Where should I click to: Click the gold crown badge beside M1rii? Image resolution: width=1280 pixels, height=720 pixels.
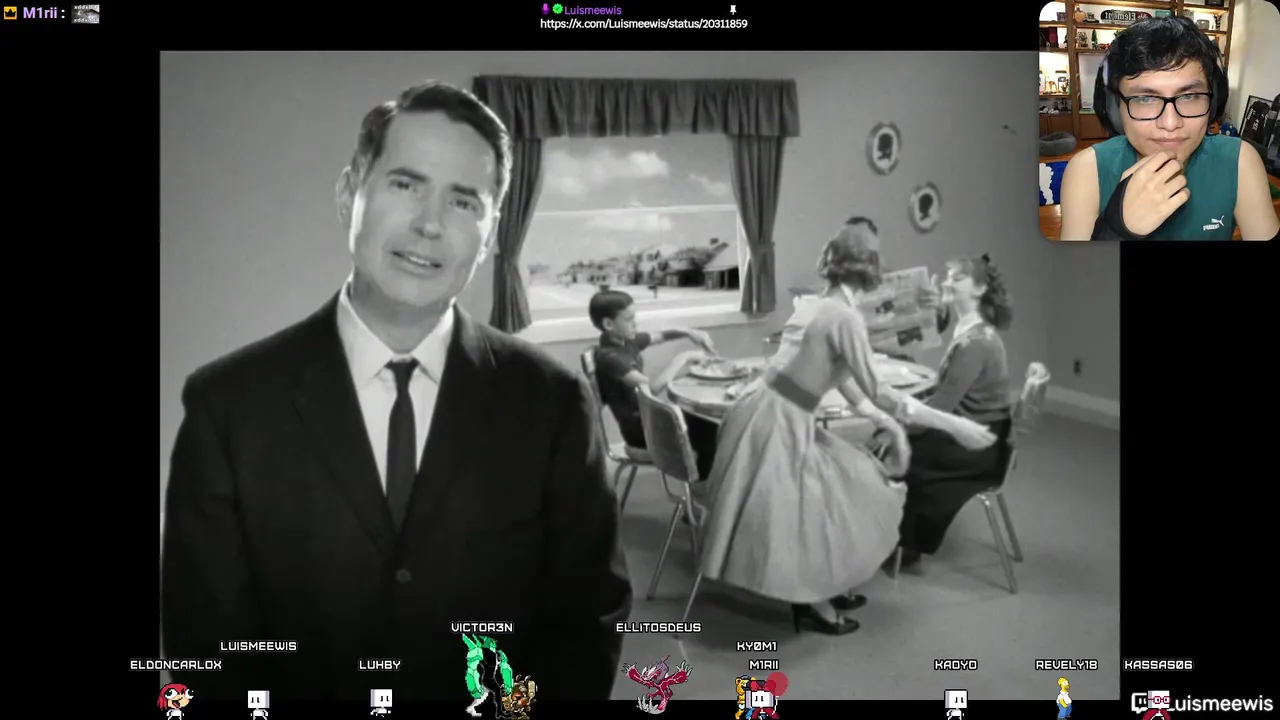(10, 13)
